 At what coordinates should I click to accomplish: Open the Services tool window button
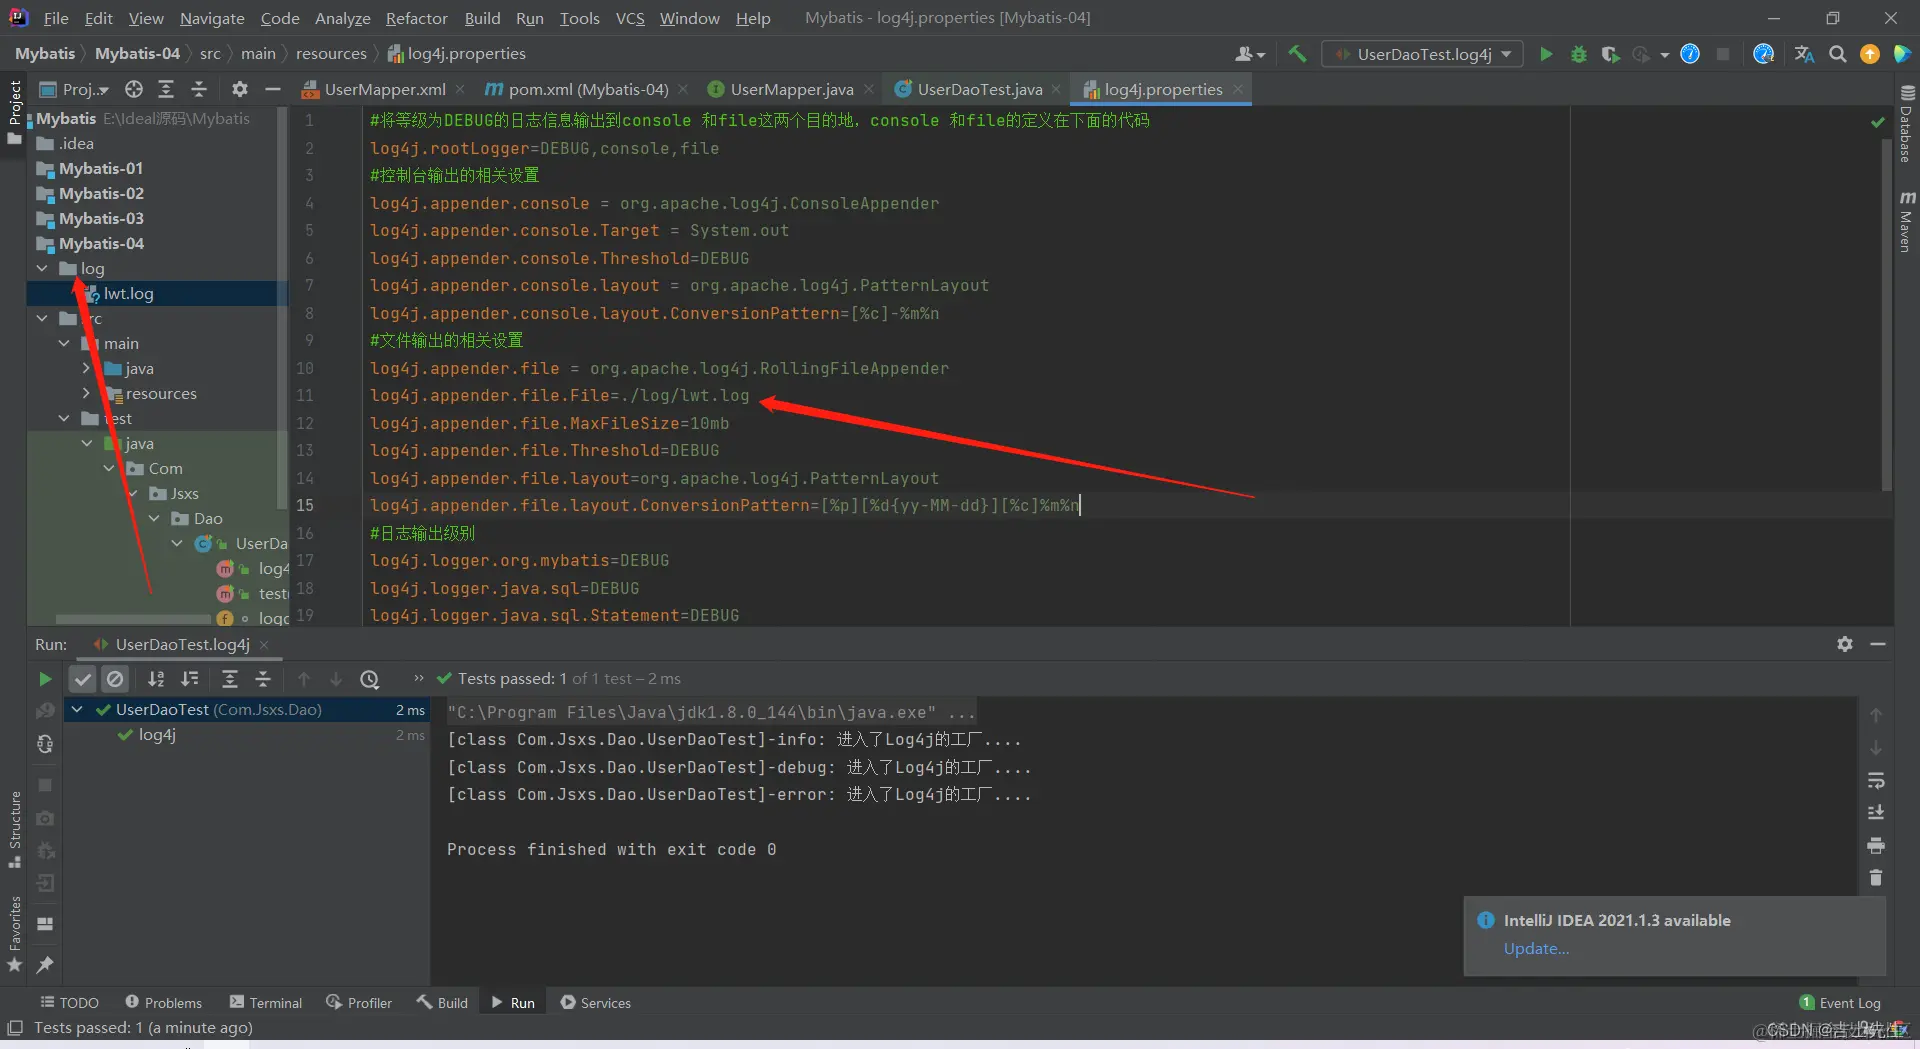click(x=596, y=1002)
